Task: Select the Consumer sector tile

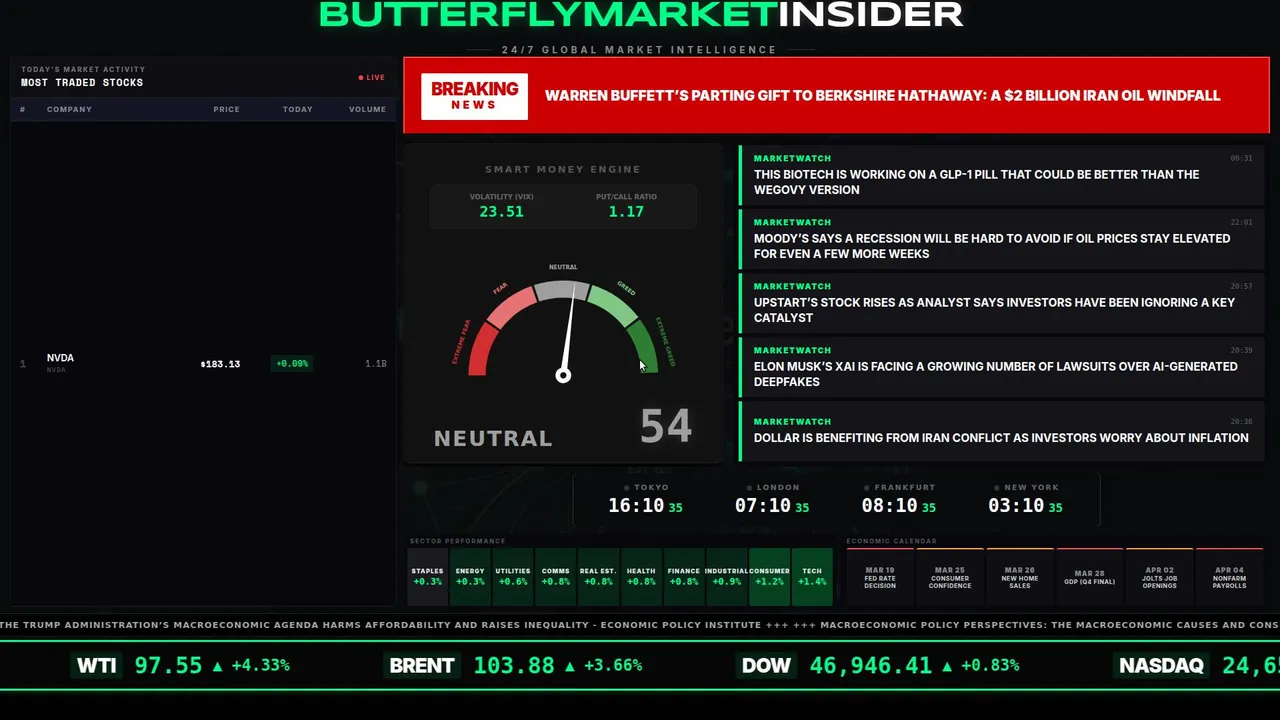Action: (x=769, y=577)
